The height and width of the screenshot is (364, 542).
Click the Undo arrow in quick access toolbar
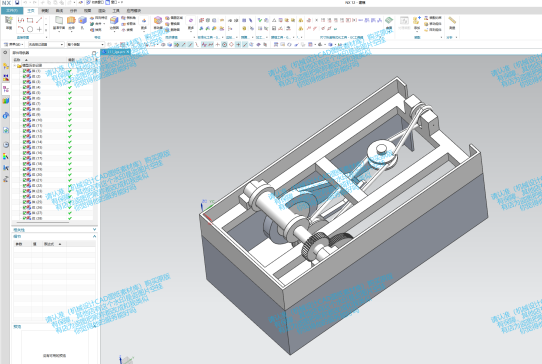25,3
